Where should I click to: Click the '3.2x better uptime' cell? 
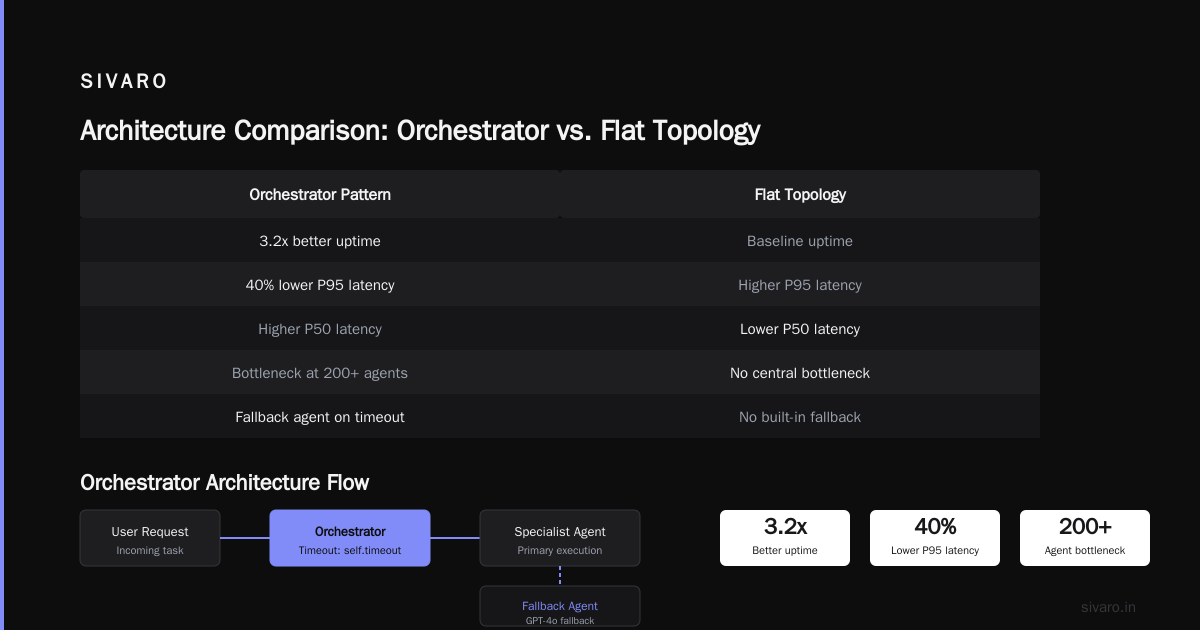[x=320, y=241]
